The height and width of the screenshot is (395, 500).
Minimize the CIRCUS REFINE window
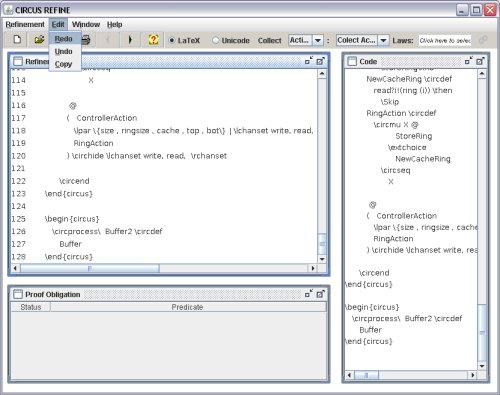462,10
